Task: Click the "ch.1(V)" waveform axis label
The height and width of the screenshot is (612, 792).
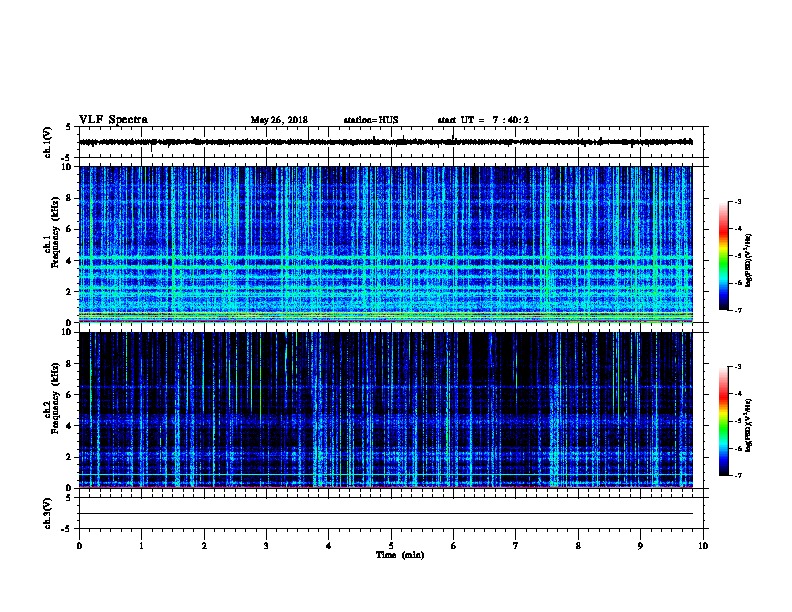Action: (x=47, y=142)
